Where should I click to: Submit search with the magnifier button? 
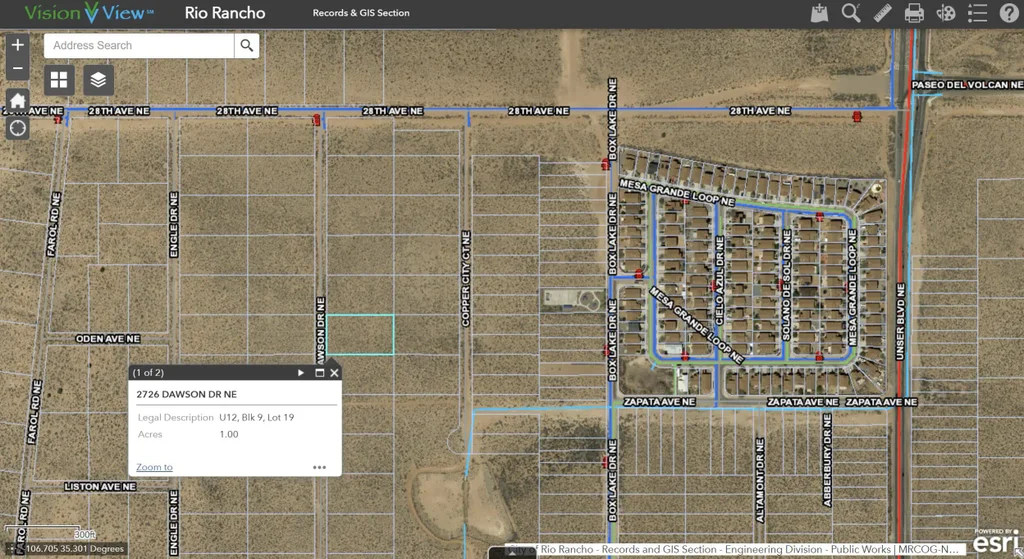[246, 46]
